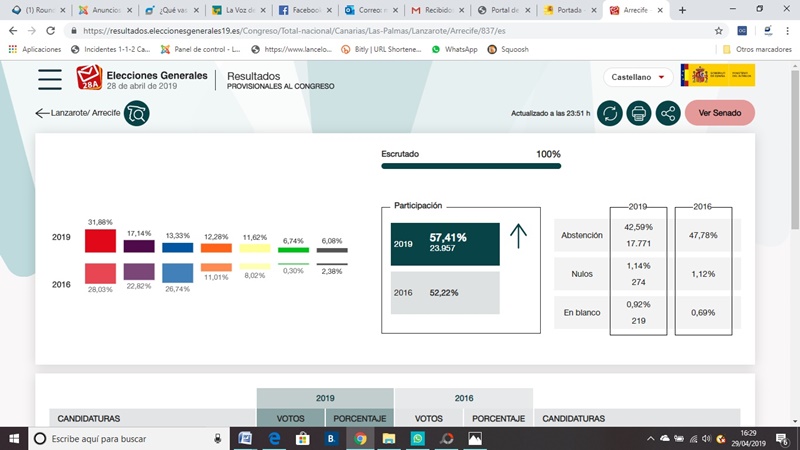Open Chrome from the Windows taskbar
This screenshot has width=800, height=450.
[360, 438]
